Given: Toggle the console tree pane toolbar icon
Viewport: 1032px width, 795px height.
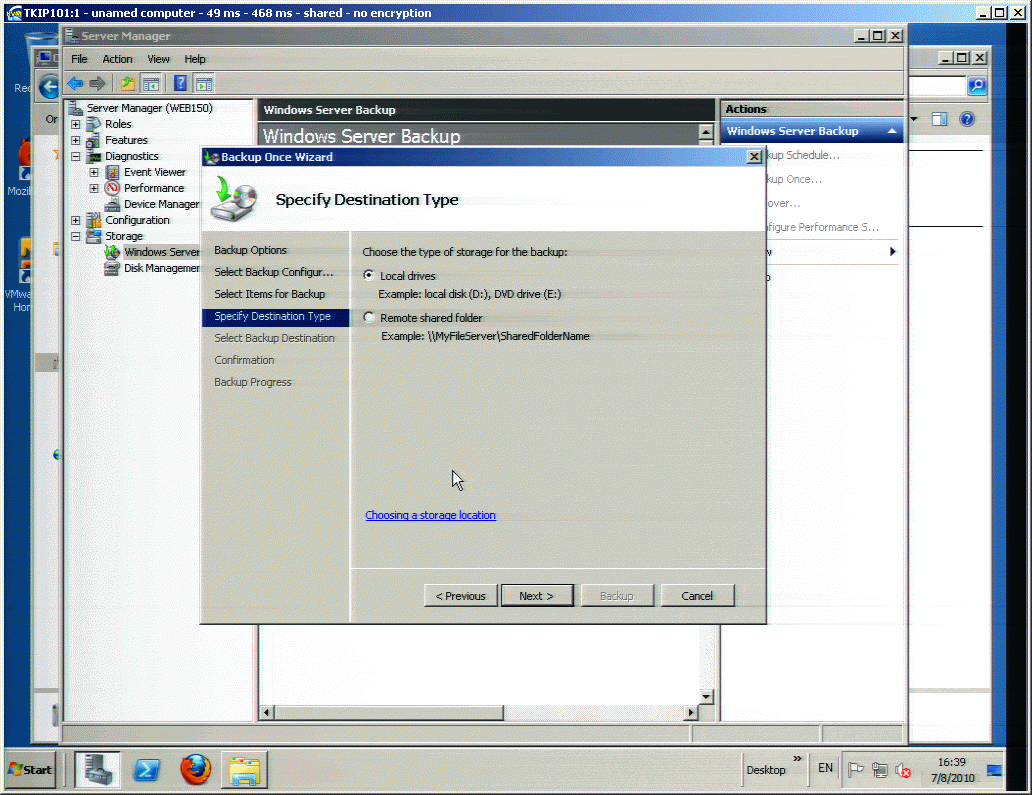Looking at the screenshot, I should tap(151, 84).
